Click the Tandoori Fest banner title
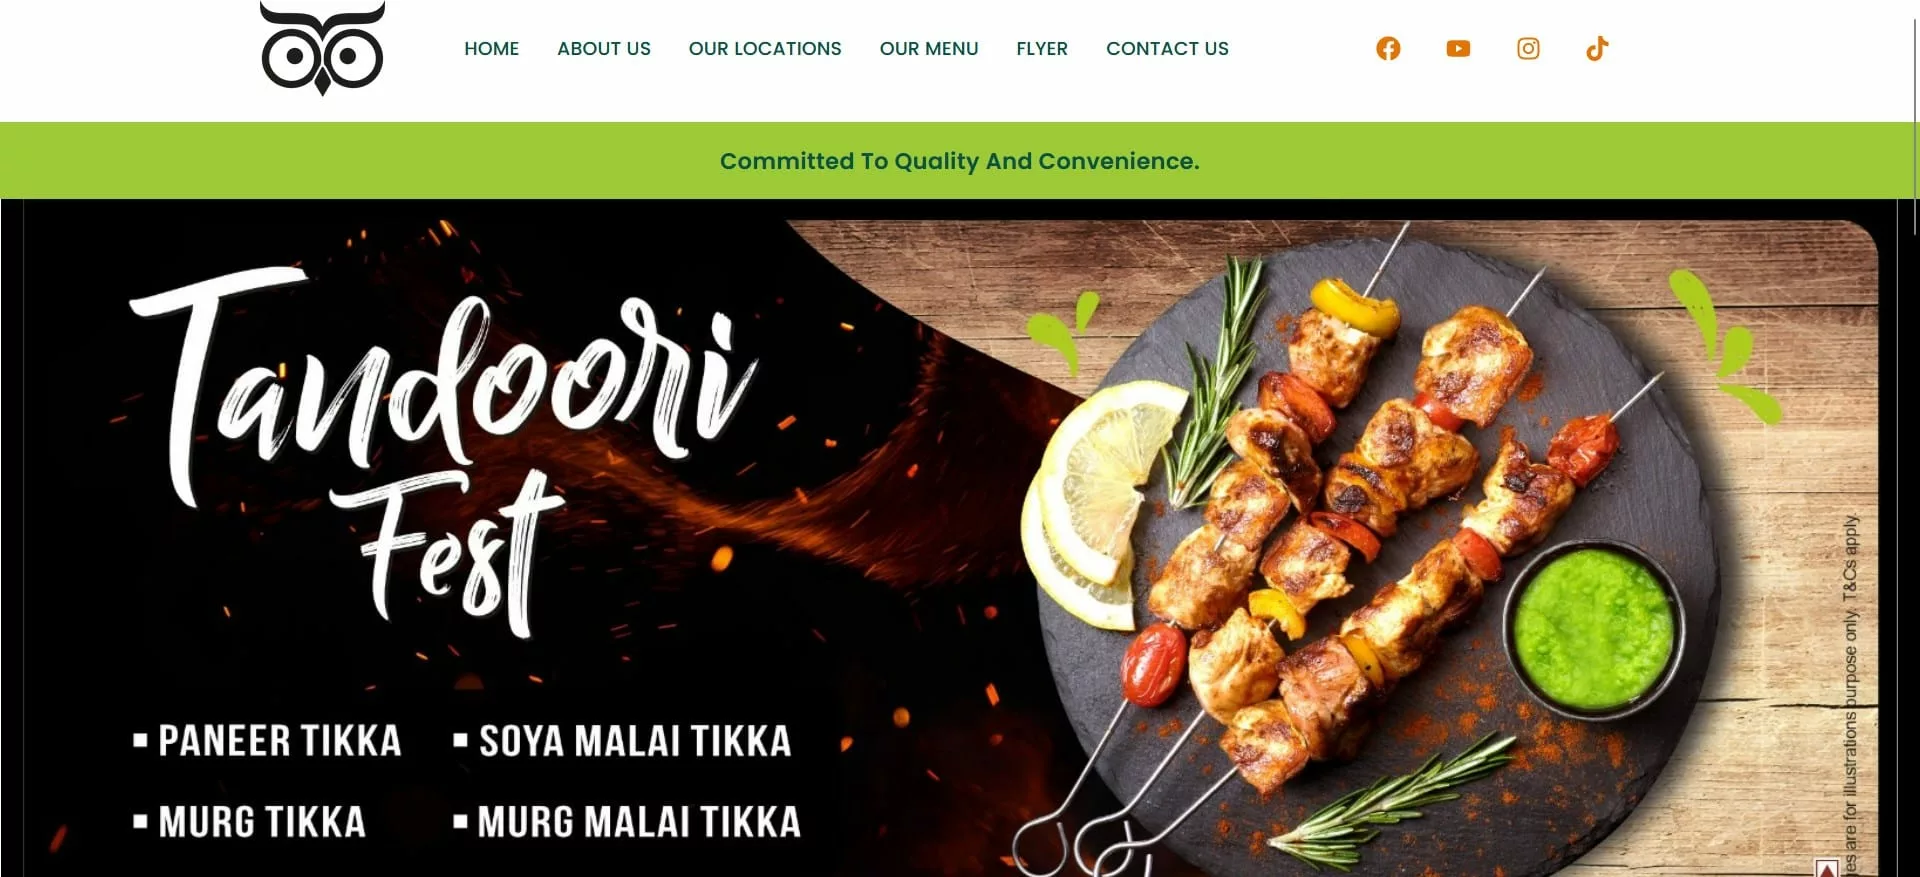Image resolution: width=1920 pixels, height=877 pixels. [x=445, y=450]
